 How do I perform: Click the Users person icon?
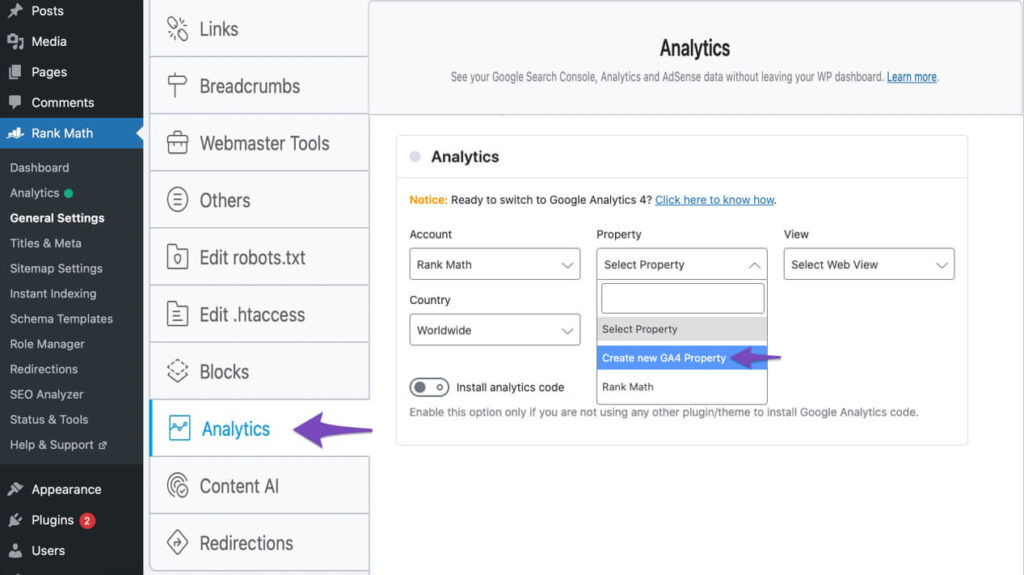coord(15,550)
